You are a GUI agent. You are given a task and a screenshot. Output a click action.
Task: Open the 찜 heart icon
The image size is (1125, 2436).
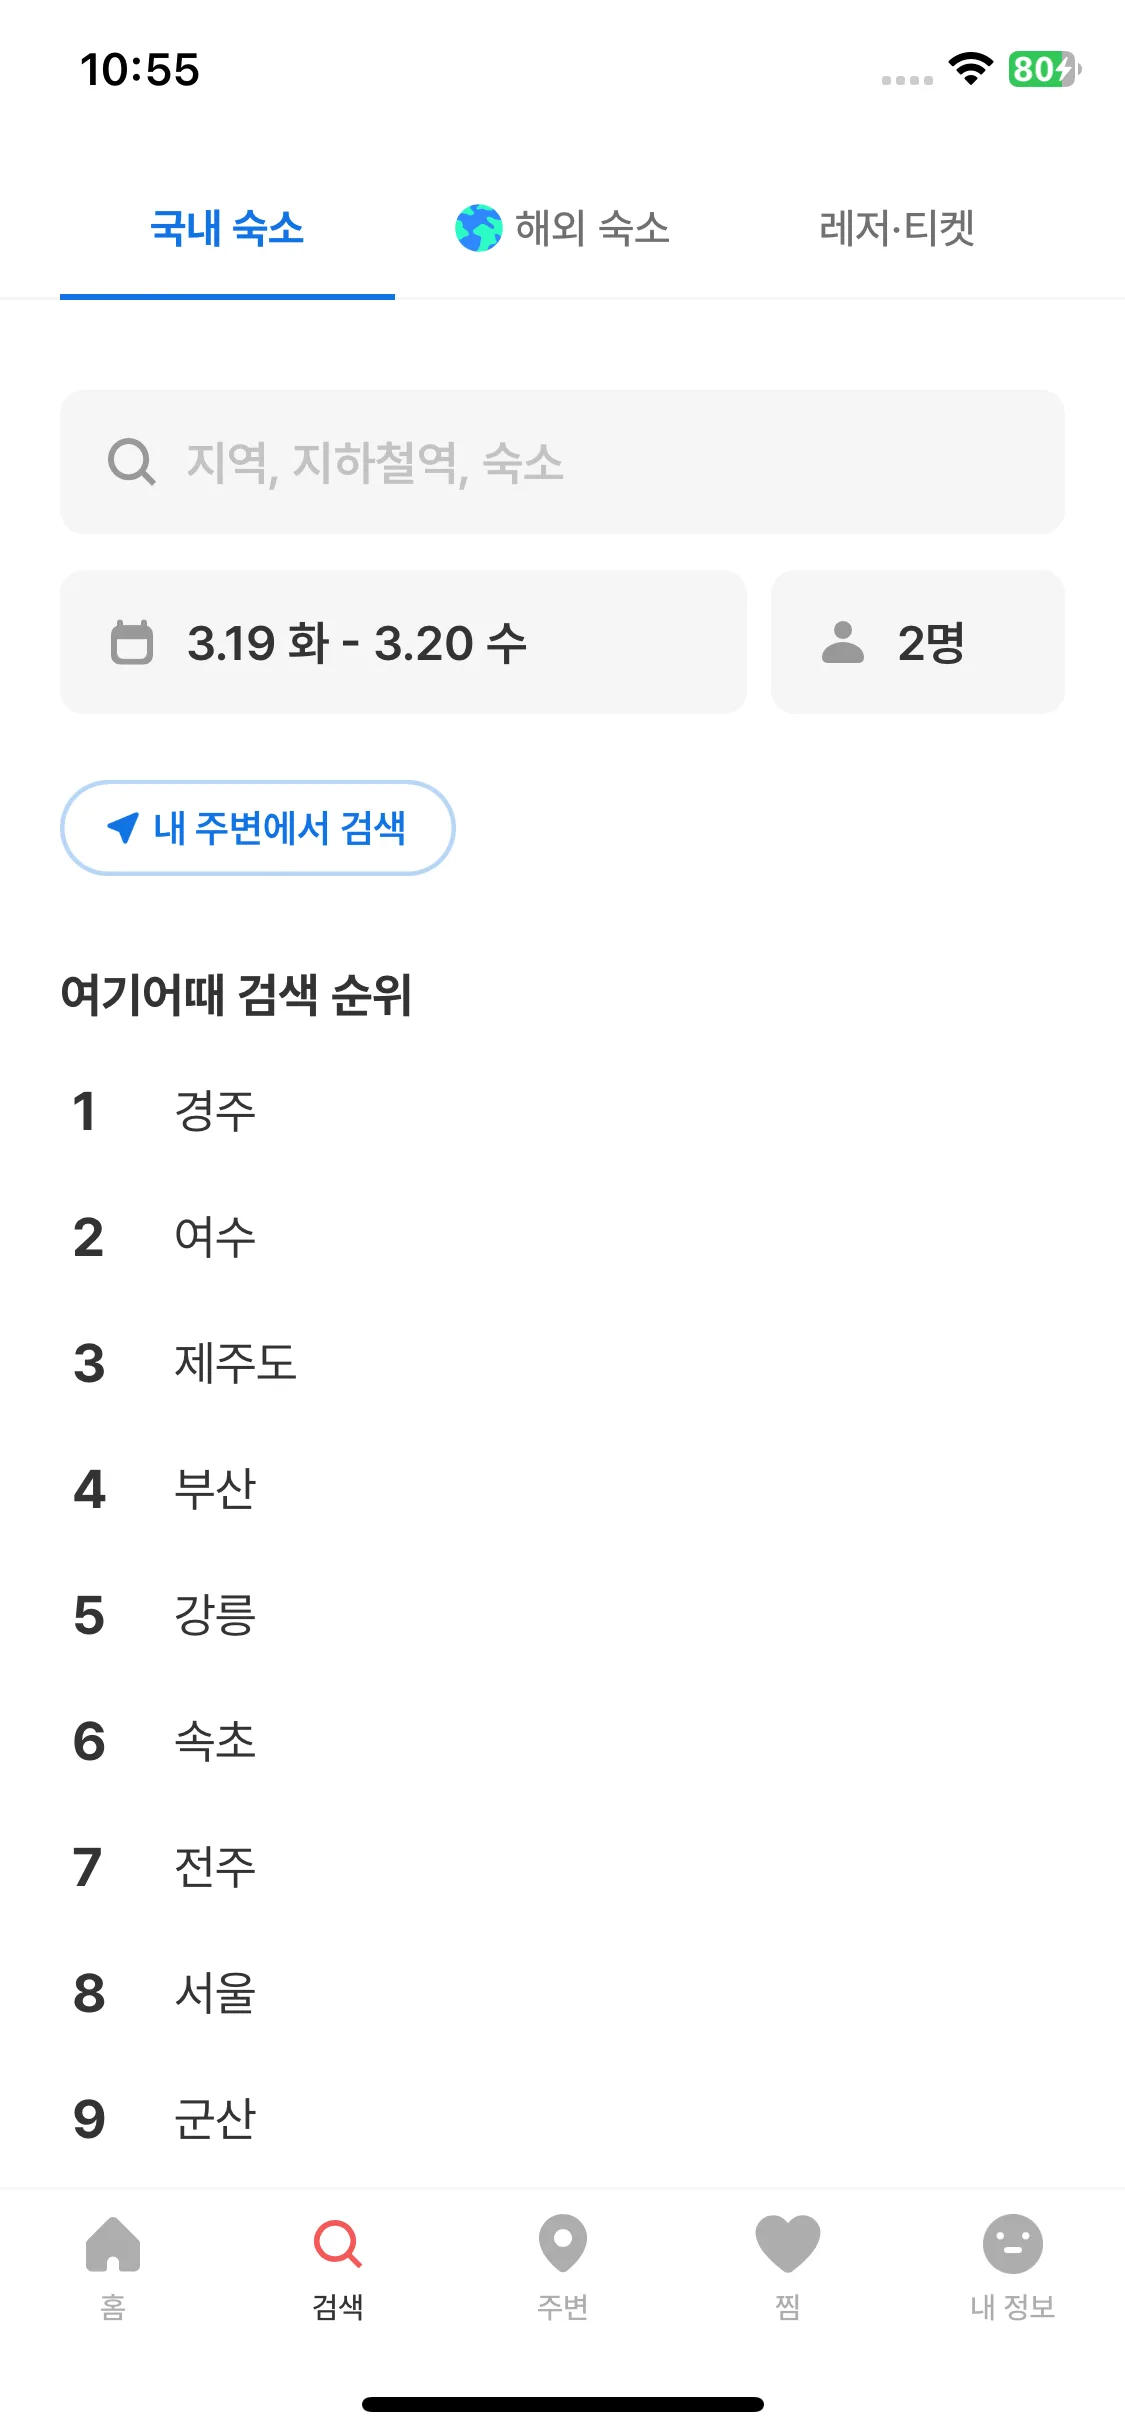pos(788,2244)
